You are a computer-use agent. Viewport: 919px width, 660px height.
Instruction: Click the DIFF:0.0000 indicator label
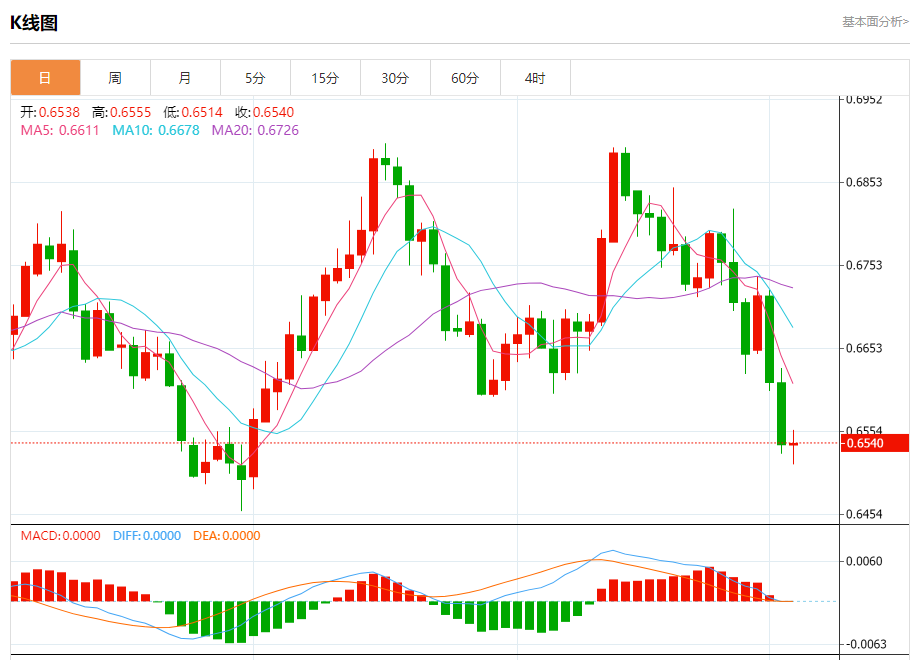(147, 536)
